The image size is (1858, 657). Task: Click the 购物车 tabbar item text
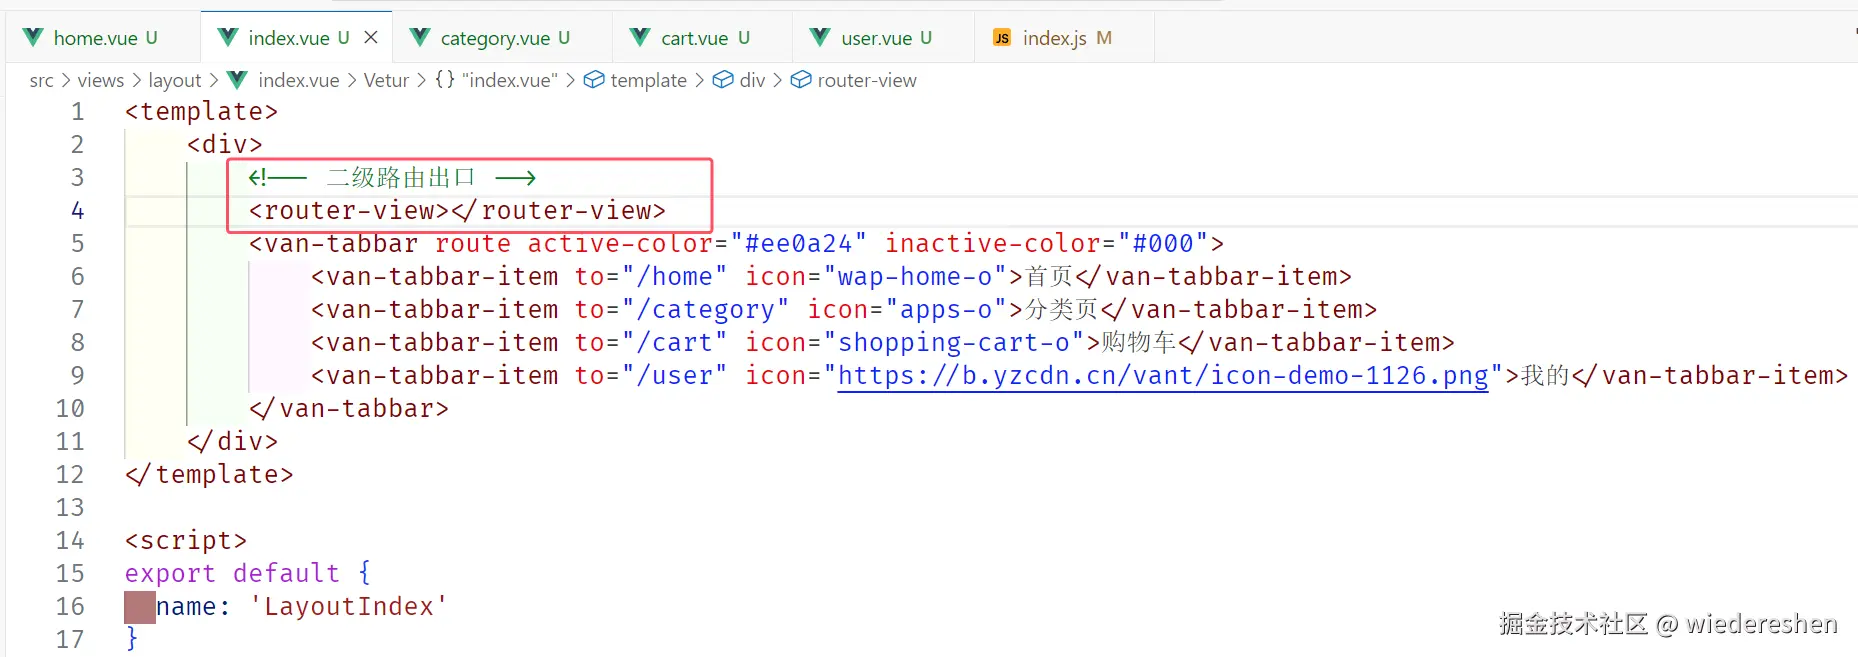tap(1139, 343)
